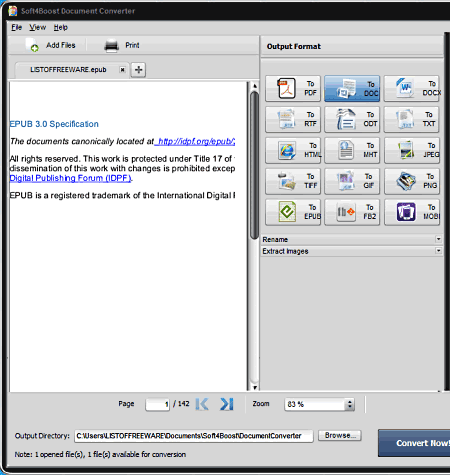Convert to MOBI format button
This screenshot has width=450, height=475.
pyautogui.click(x=412, y=212)
